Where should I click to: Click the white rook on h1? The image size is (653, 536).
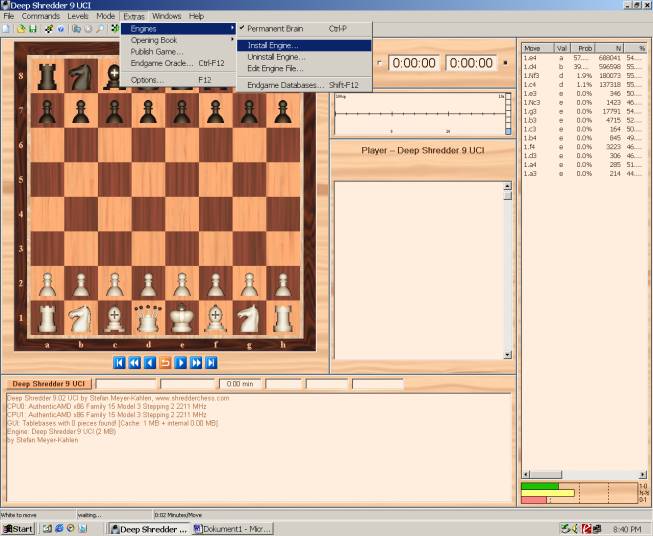[x=283, y=318]
